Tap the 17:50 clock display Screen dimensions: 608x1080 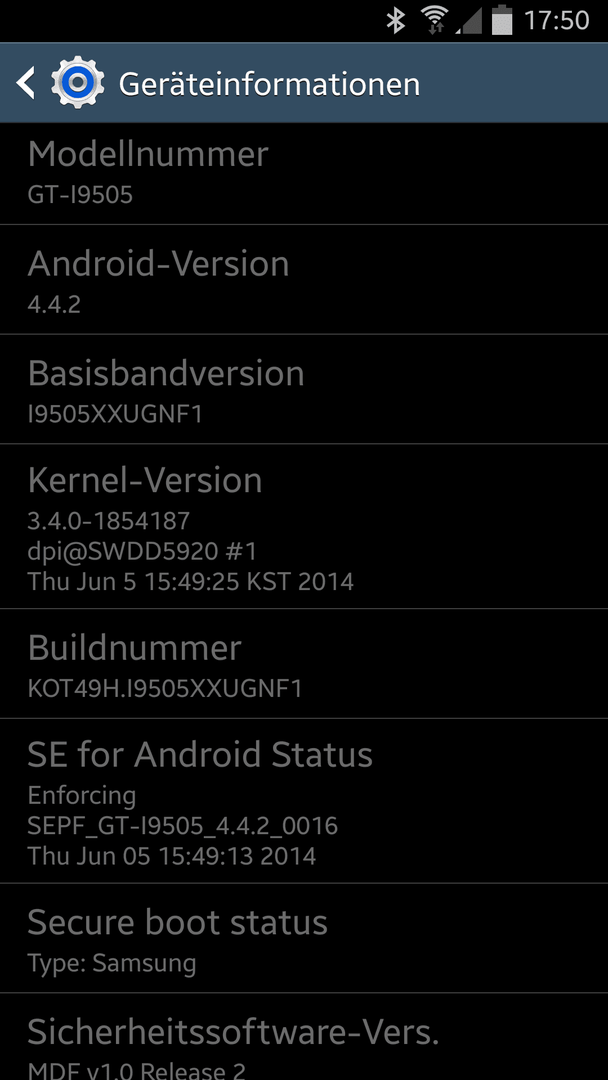click(556, 21)
